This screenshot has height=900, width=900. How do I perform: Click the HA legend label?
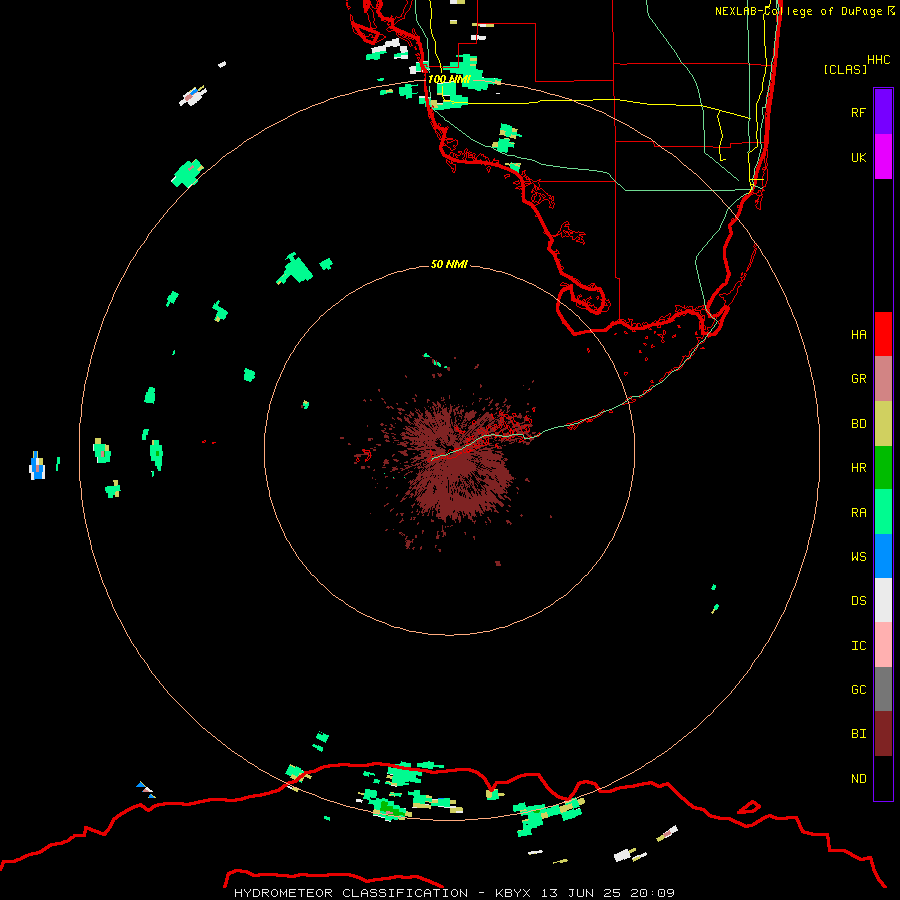click(x=858, y=334)
